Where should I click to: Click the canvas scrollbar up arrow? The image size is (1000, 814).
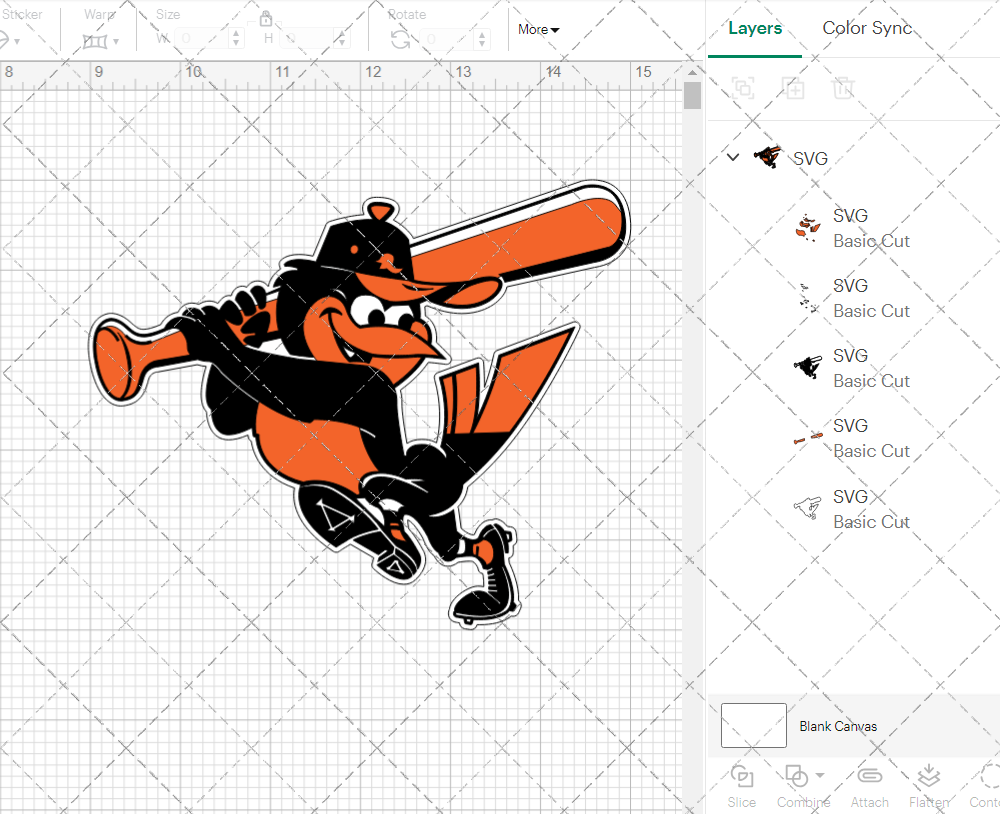(x=692, y=72)
